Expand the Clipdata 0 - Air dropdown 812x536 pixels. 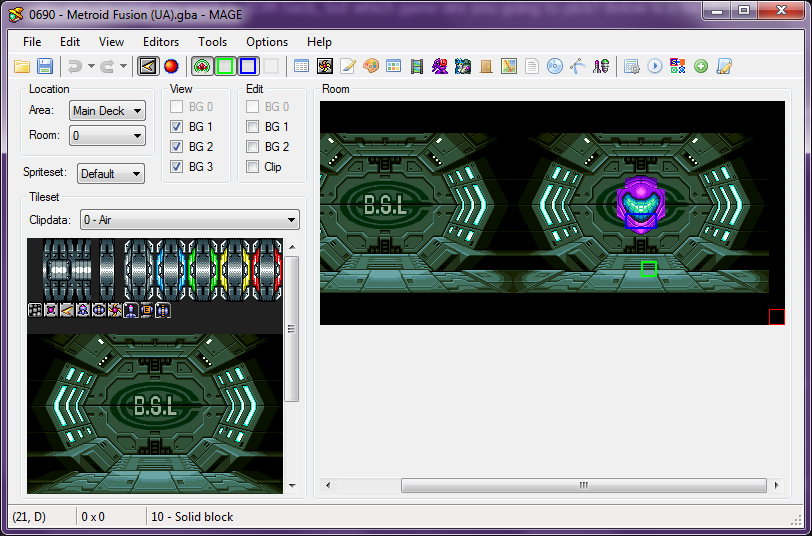click(190, 220)
